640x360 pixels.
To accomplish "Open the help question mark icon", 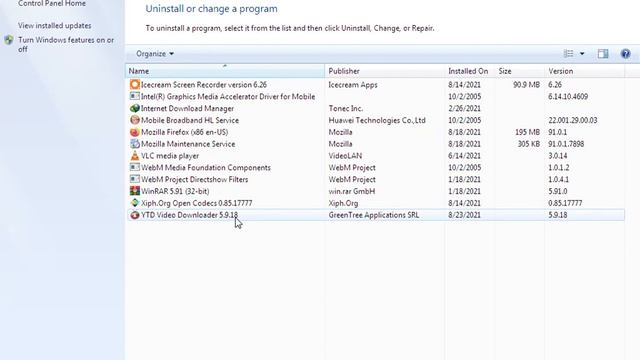I will pyautogui.click(x=625, y=53).
